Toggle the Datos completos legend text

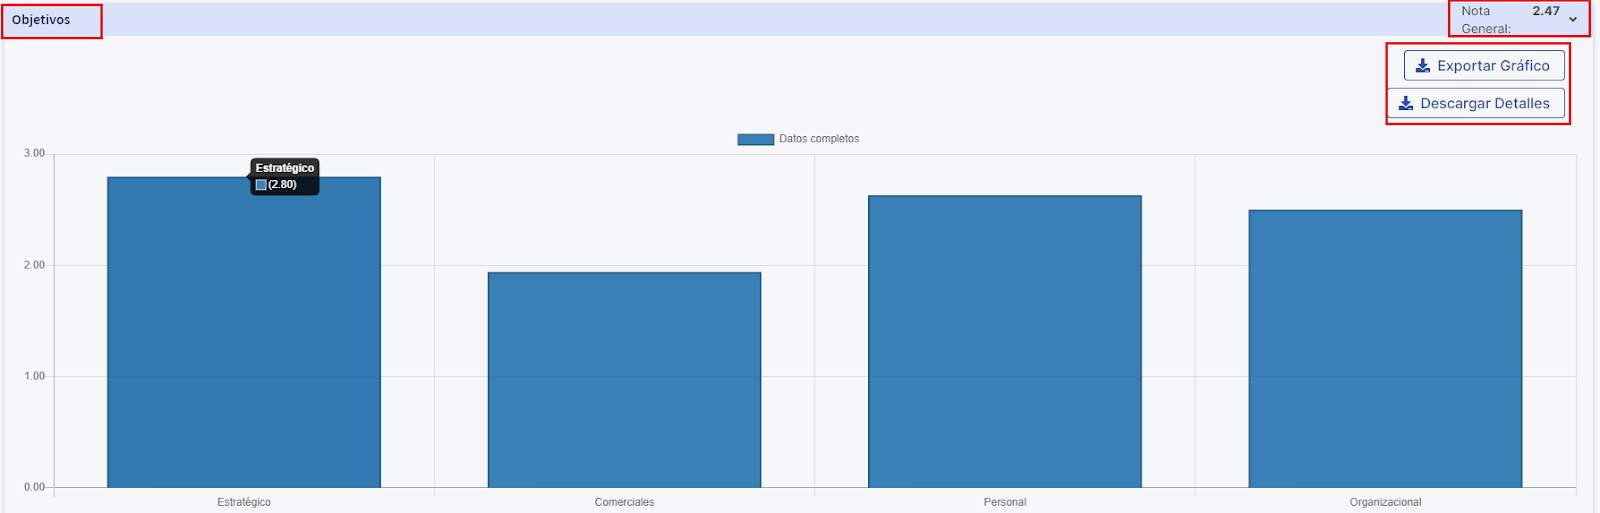pyautogui.click(x=819, y=139)
